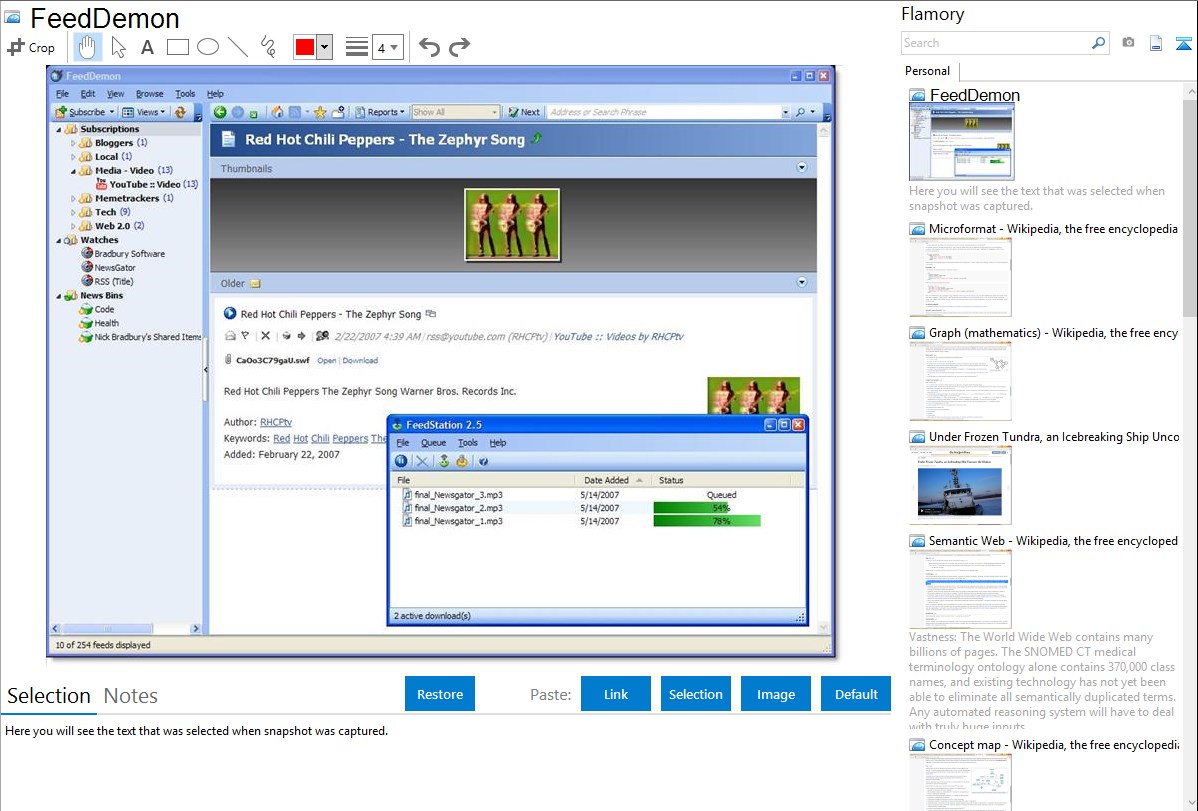Viewport: 1198px width, 811px height.
Task: Open the Notes tab
Action: (x=131, y=696)
